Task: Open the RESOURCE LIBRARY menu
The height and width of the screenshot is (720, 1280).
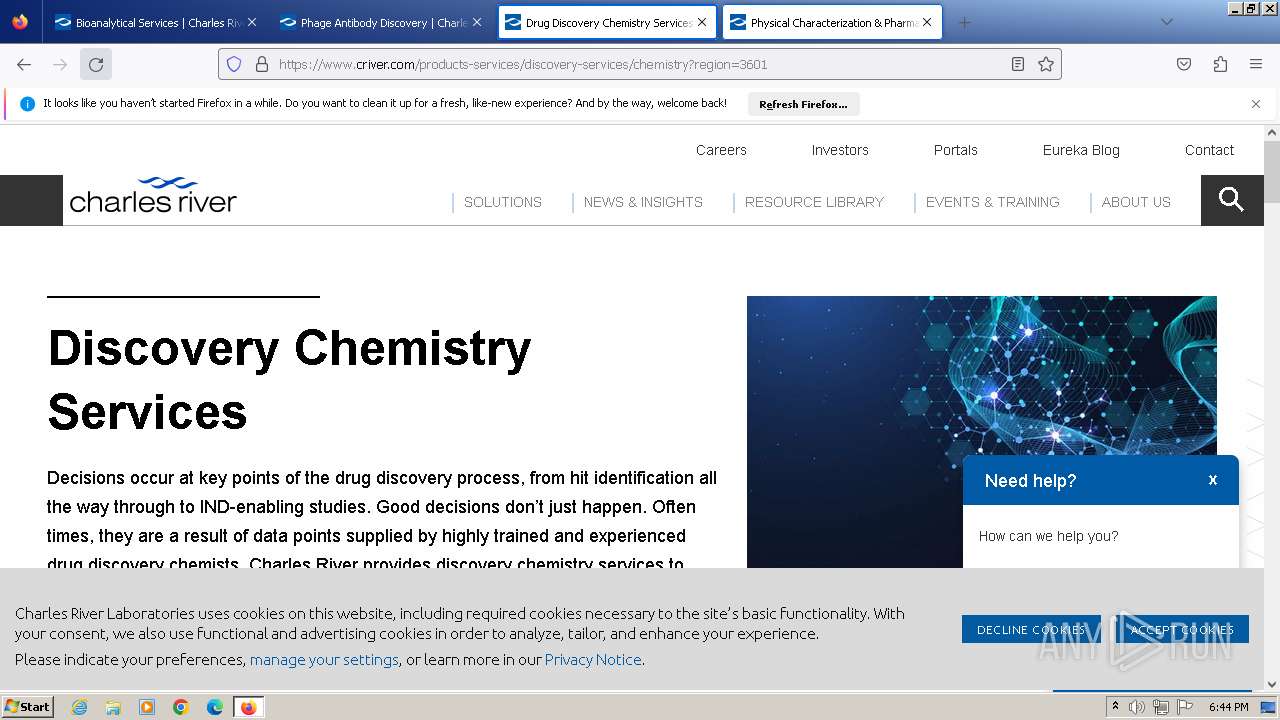Action: pos(814,202)
